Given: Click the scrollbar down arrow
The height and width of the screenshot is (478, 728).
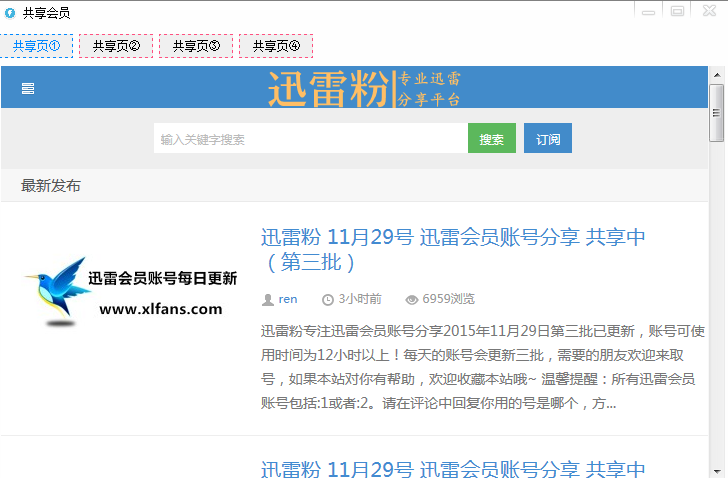Looking at the screenshot, I should point(717,472).
